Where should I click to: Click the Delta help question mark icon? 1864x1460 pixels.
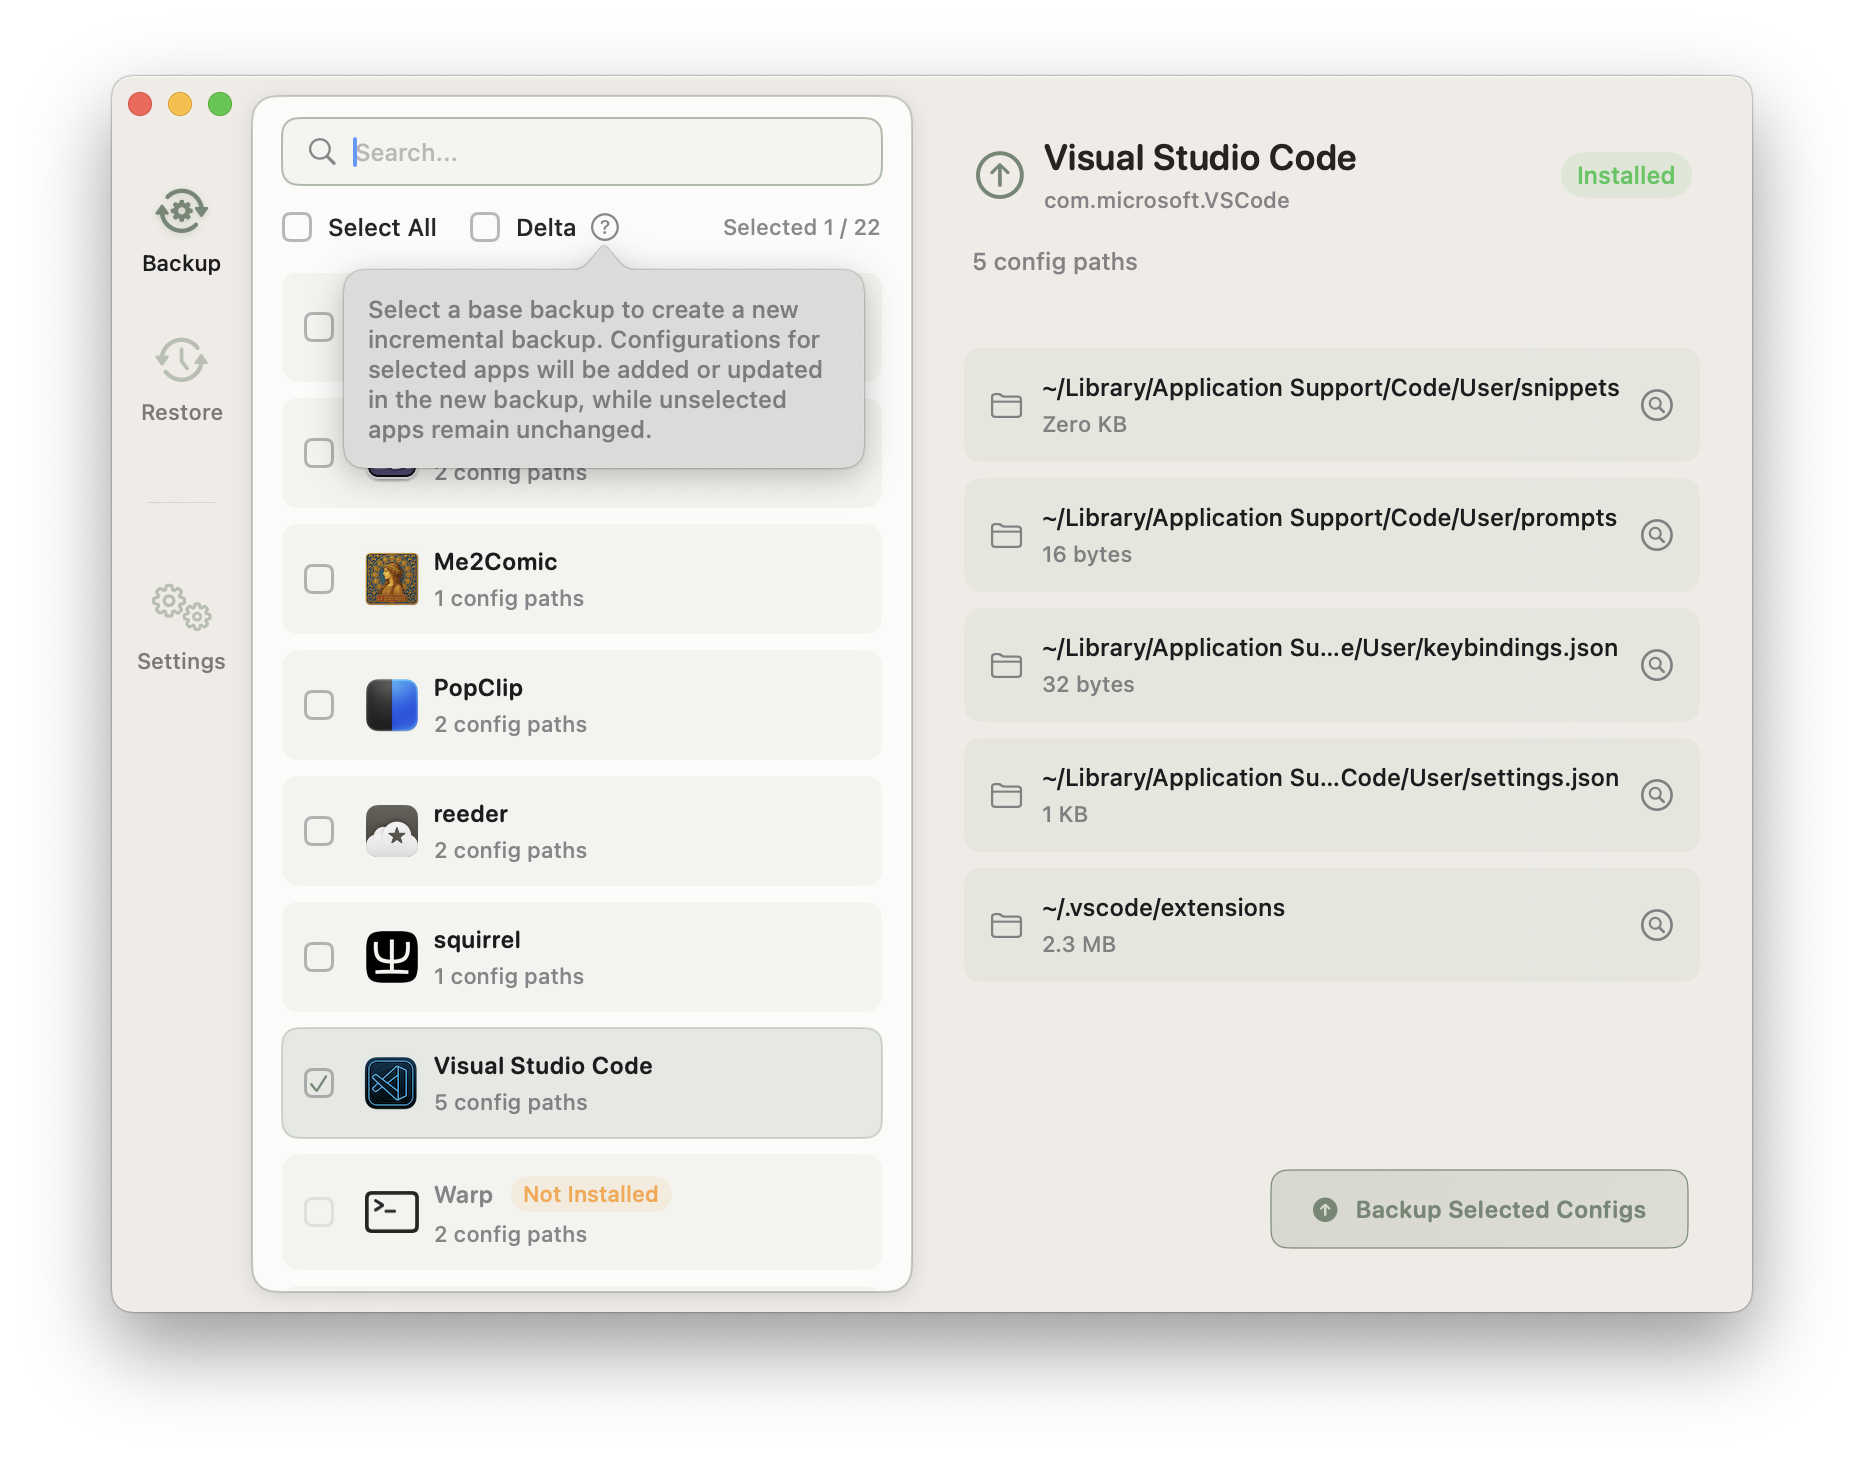tap(605, 227)
